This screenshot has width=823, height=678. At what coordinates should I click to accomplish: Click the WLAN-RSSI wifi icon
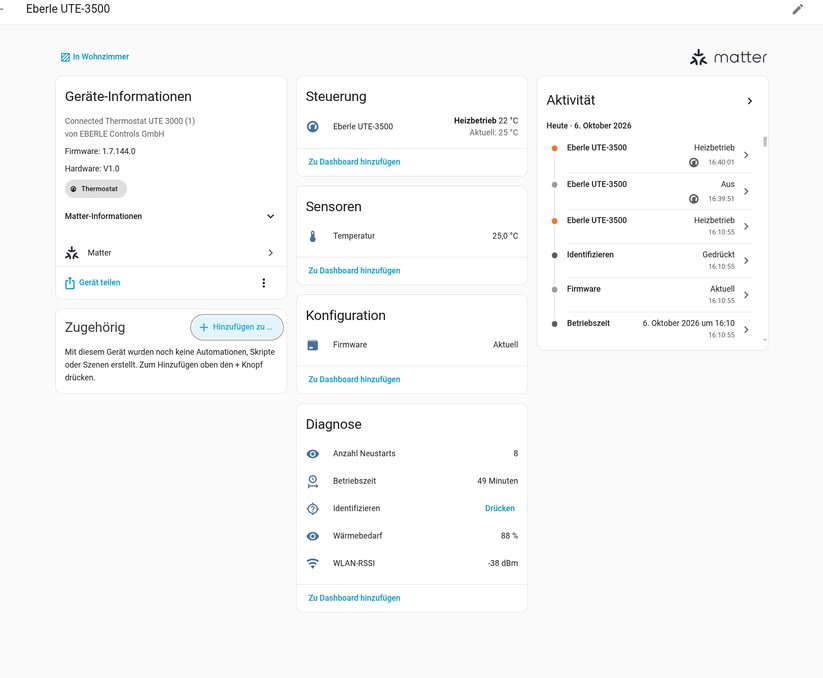(313, 564)
